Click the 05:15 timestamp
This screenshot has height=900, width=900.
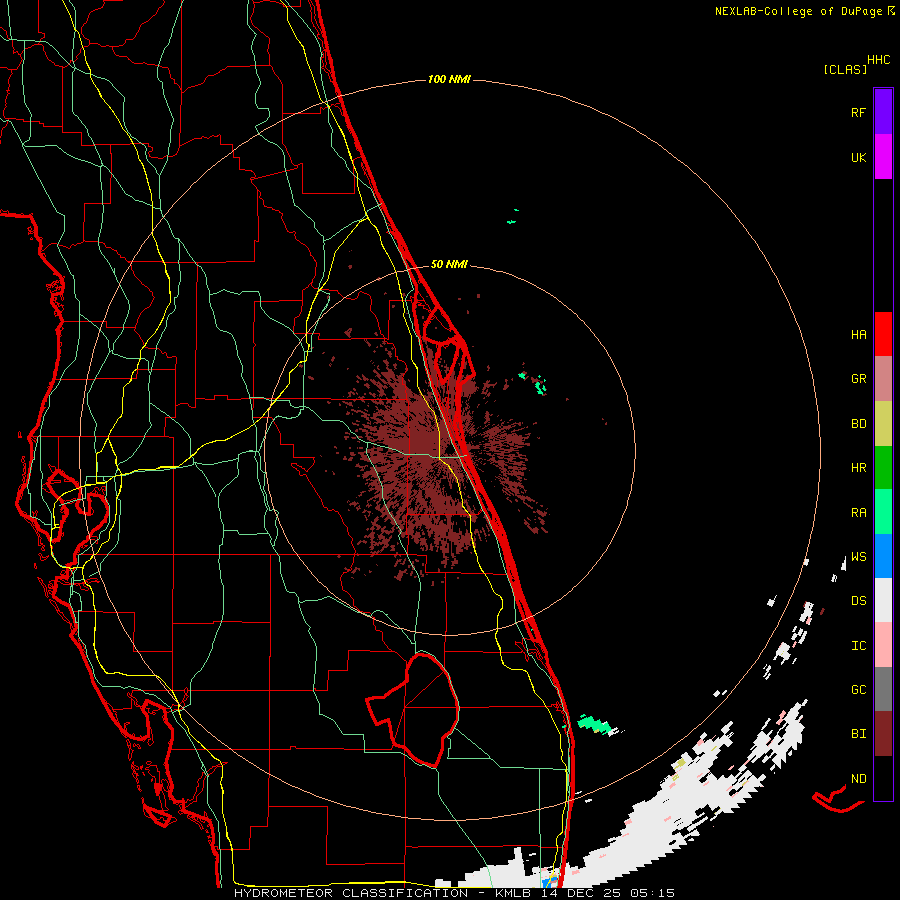(x=654, y=893)
